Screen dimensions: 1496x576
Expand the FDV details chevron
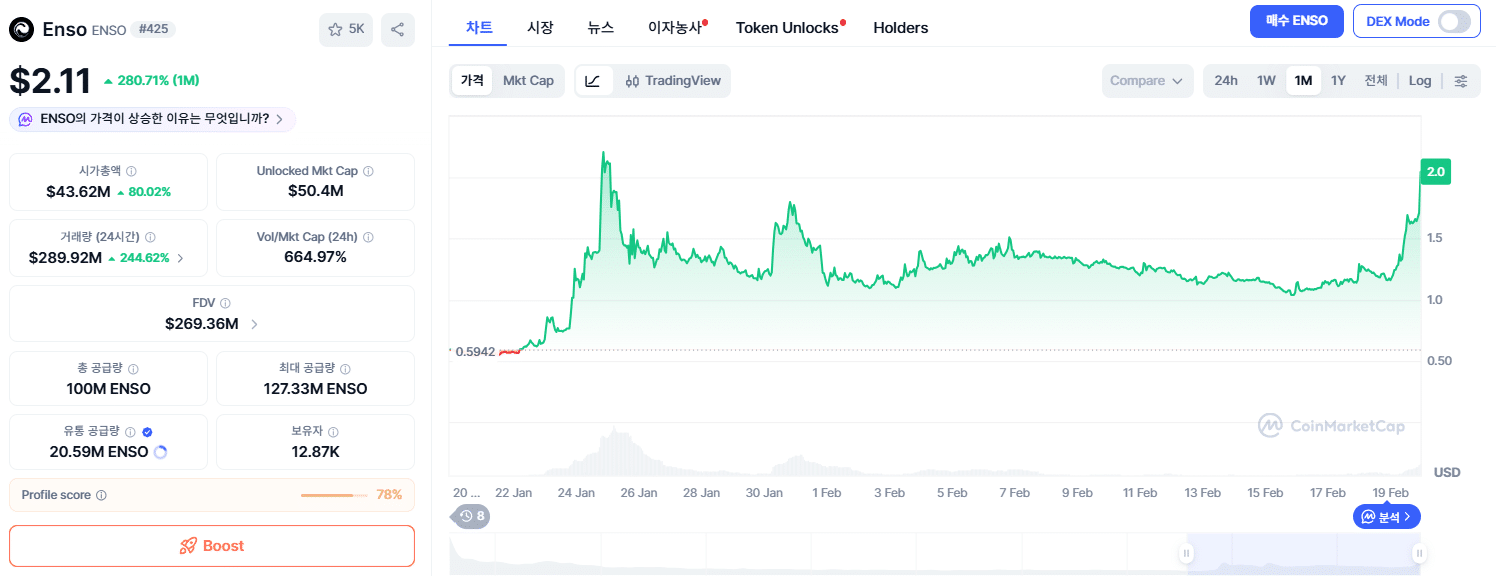tap(255, 324)
